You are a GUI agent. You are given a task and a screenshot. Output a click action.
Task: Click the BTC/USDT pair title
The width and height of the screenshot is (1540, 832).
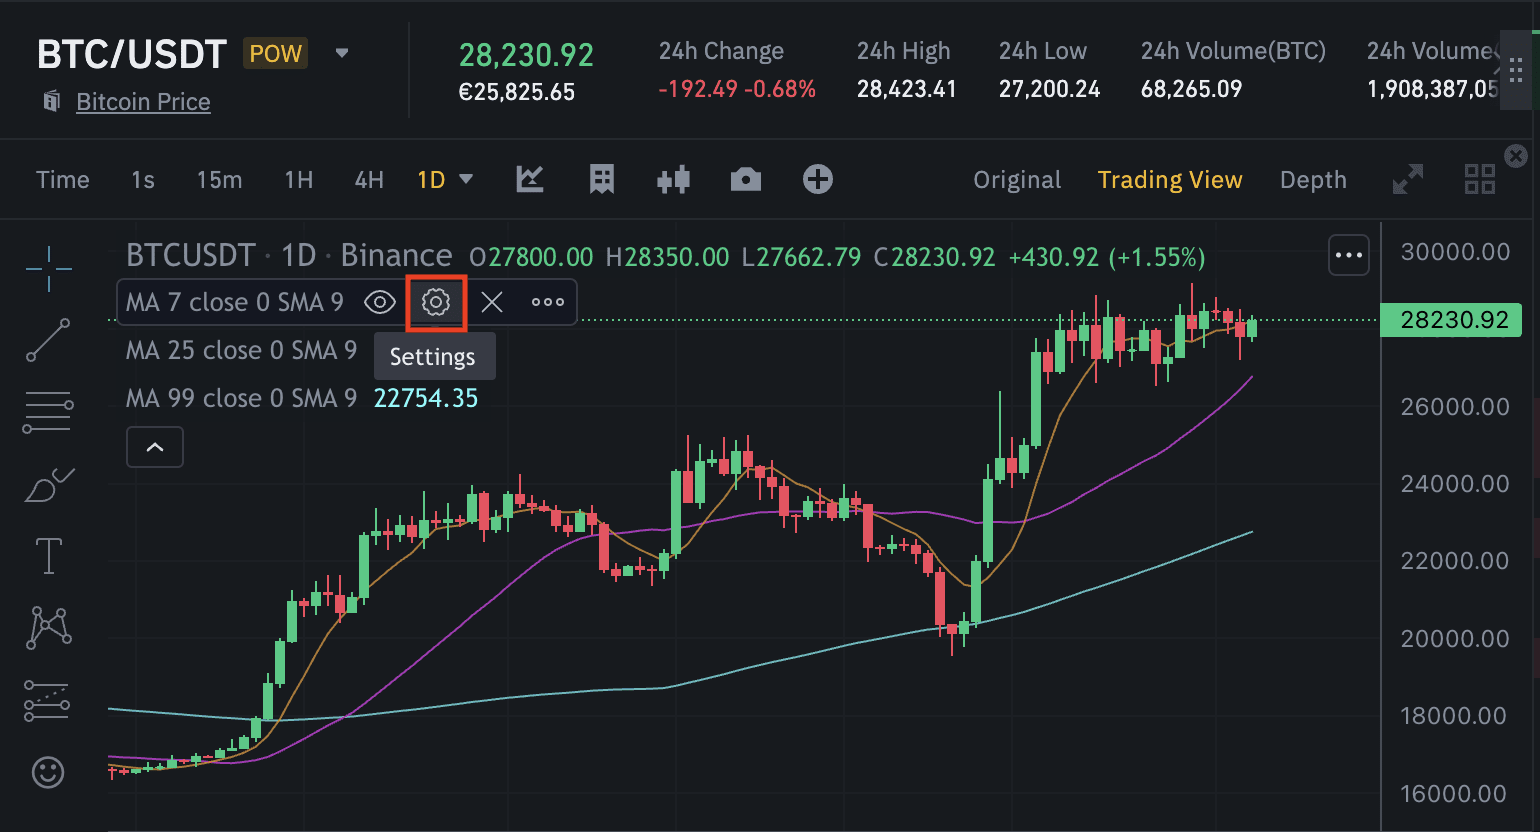click(x=132, y=54)
